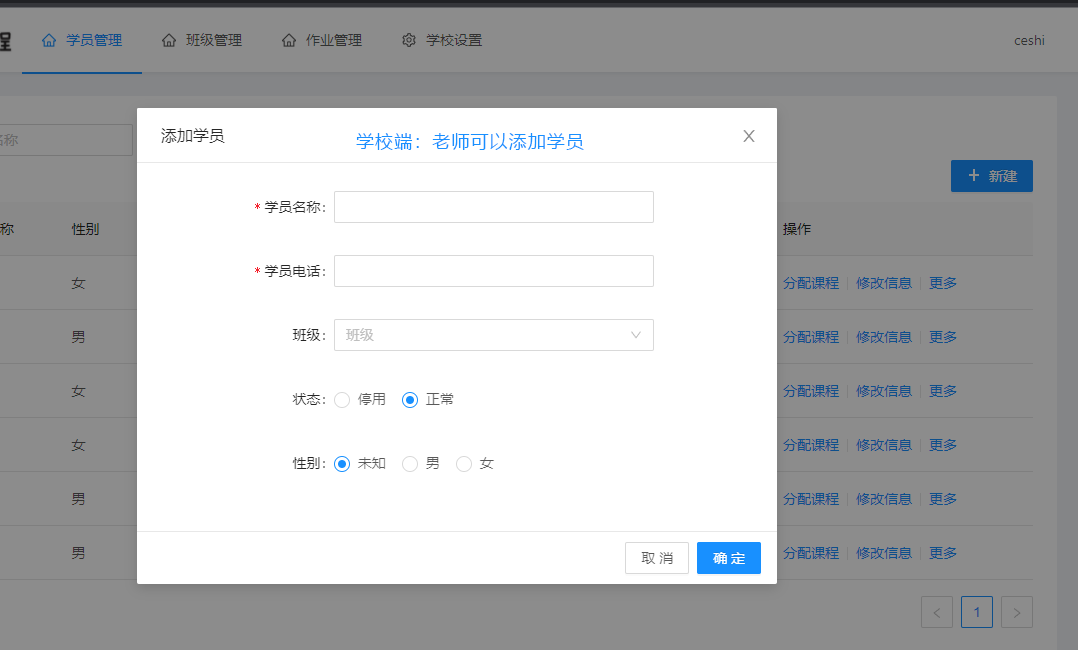Click 分配课程 link in third row

click(811, 391)
